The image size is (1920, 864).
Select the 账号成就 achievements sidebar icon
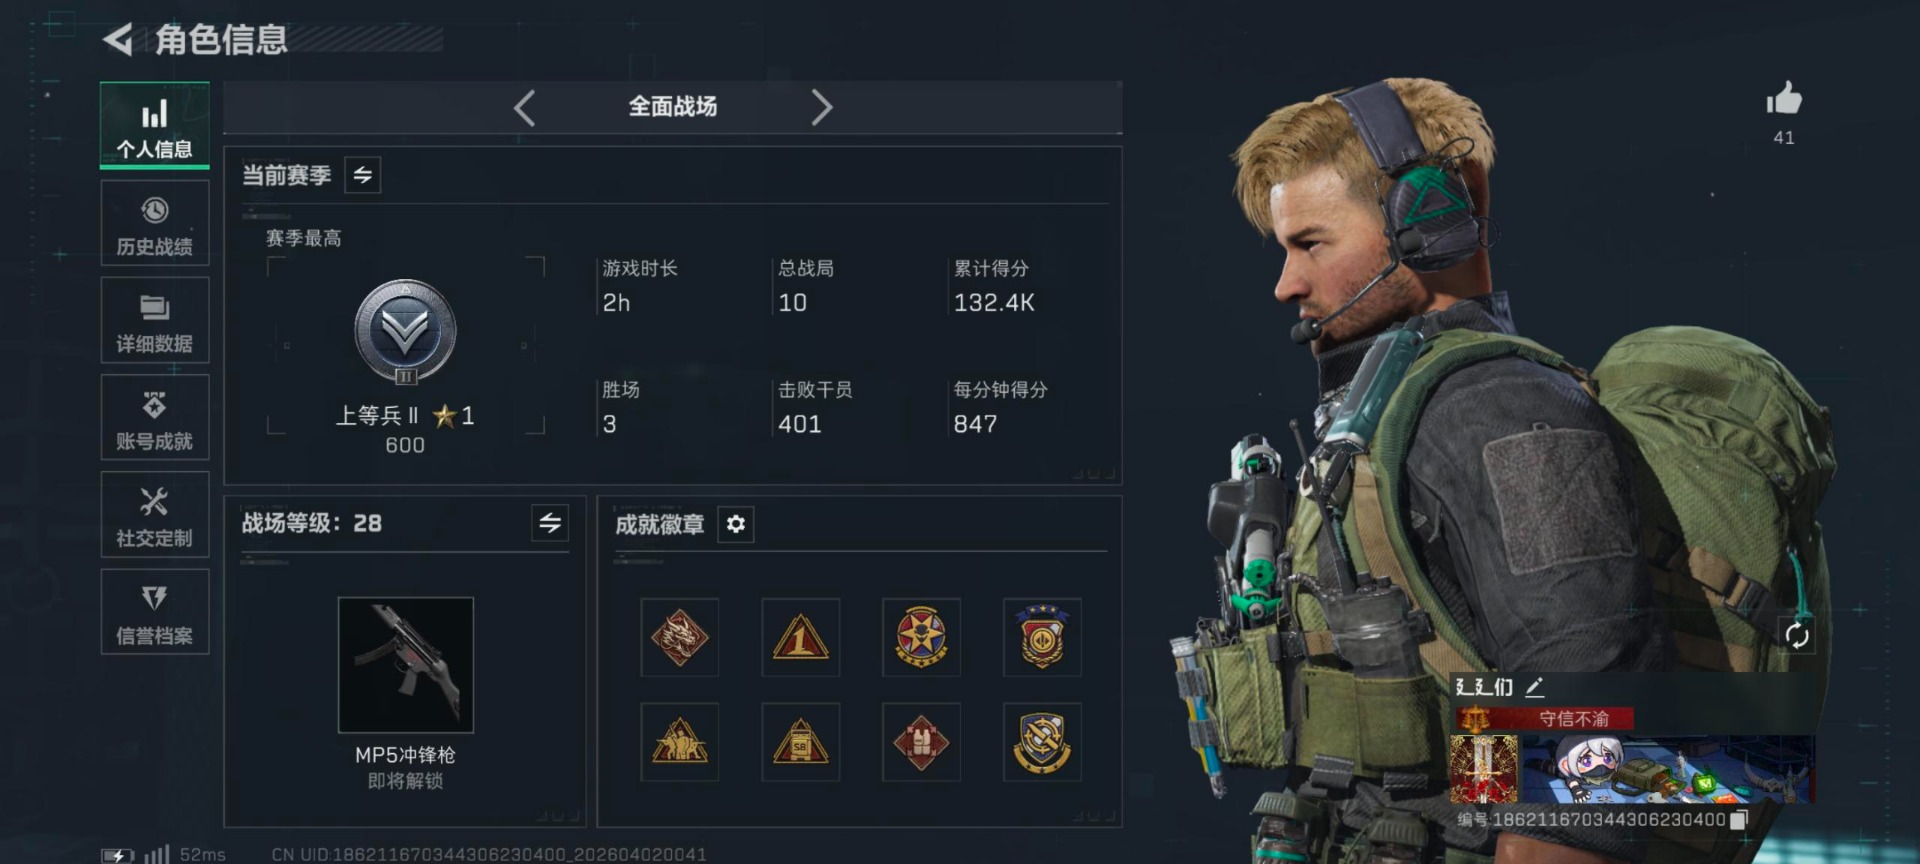pos(155,418)
